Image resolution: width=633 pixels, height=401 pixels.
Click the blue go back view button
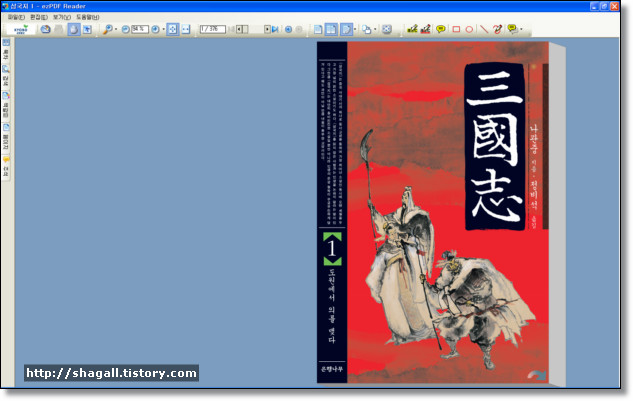pyautogui.click(x=288, y=29)
